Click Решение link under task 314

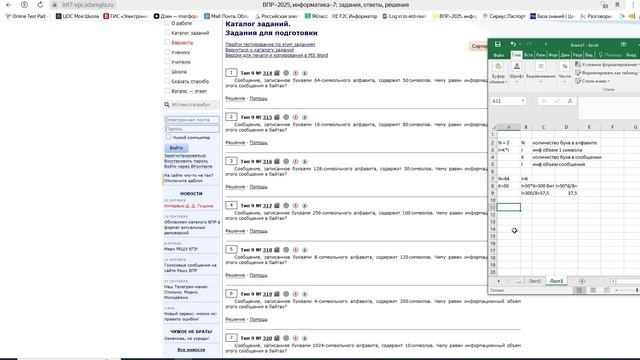coord(235,98)
